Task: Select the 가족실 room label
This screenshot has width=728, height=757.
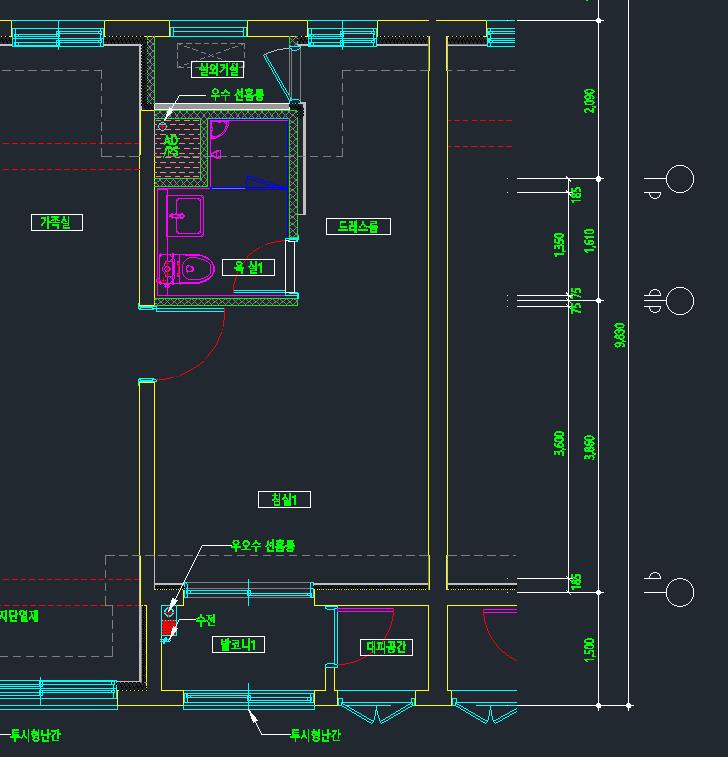Action: click(56, 222)
